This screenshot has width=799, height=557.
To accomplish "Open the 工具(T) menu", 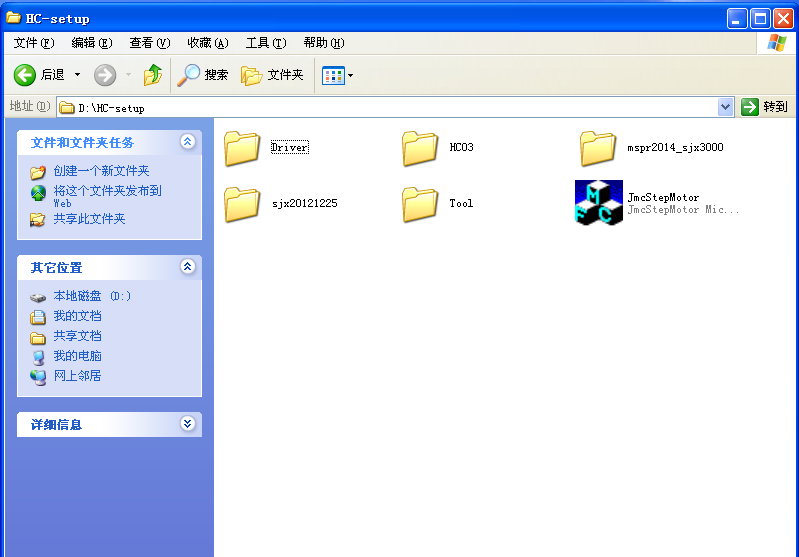I will [x=266, y=43].
